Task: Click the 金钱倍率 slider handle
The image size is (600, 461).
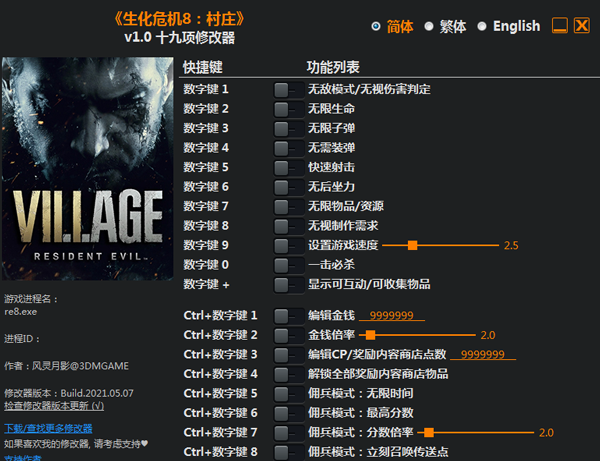Action: (x=370, y=335)
